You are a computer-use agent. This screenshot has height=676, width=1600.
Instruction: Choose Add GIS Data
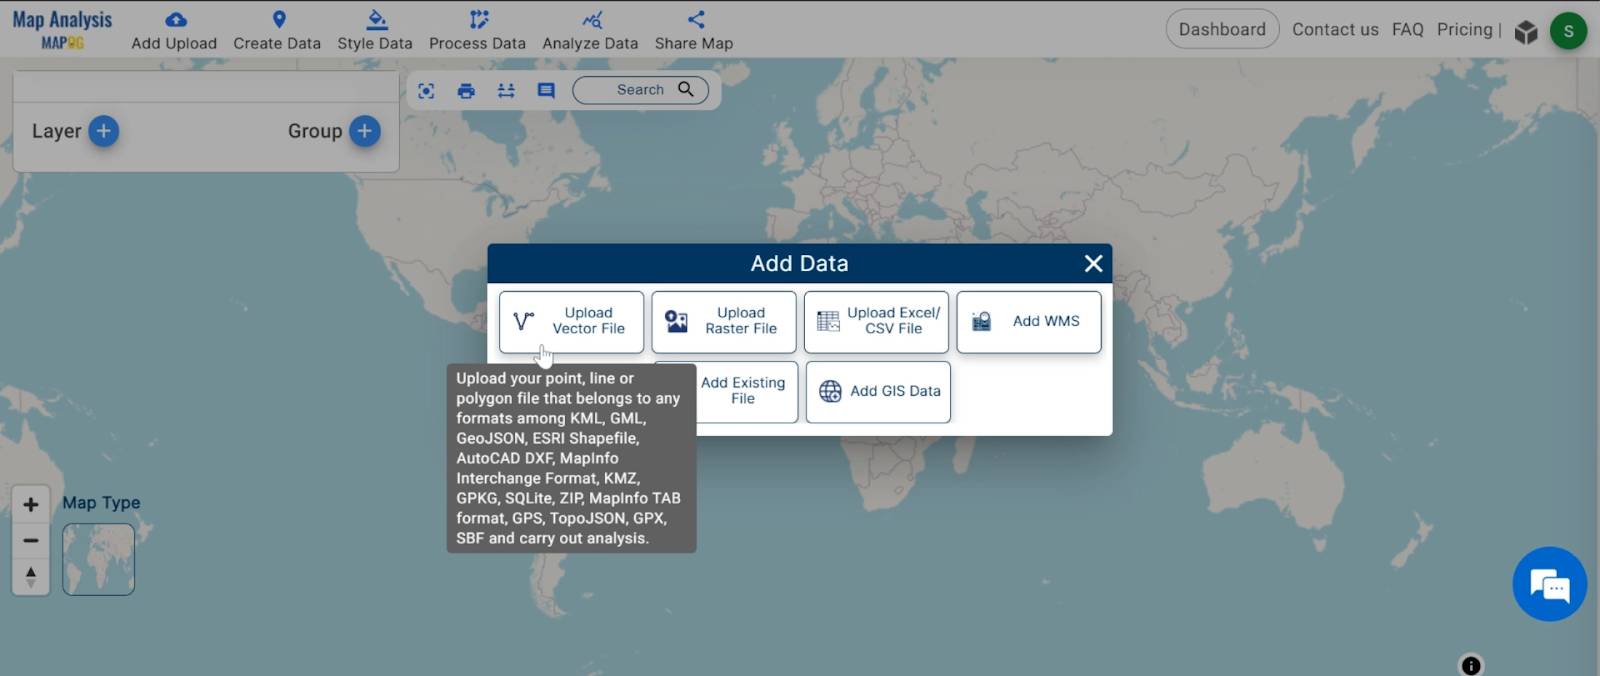[x=878, y=392]
